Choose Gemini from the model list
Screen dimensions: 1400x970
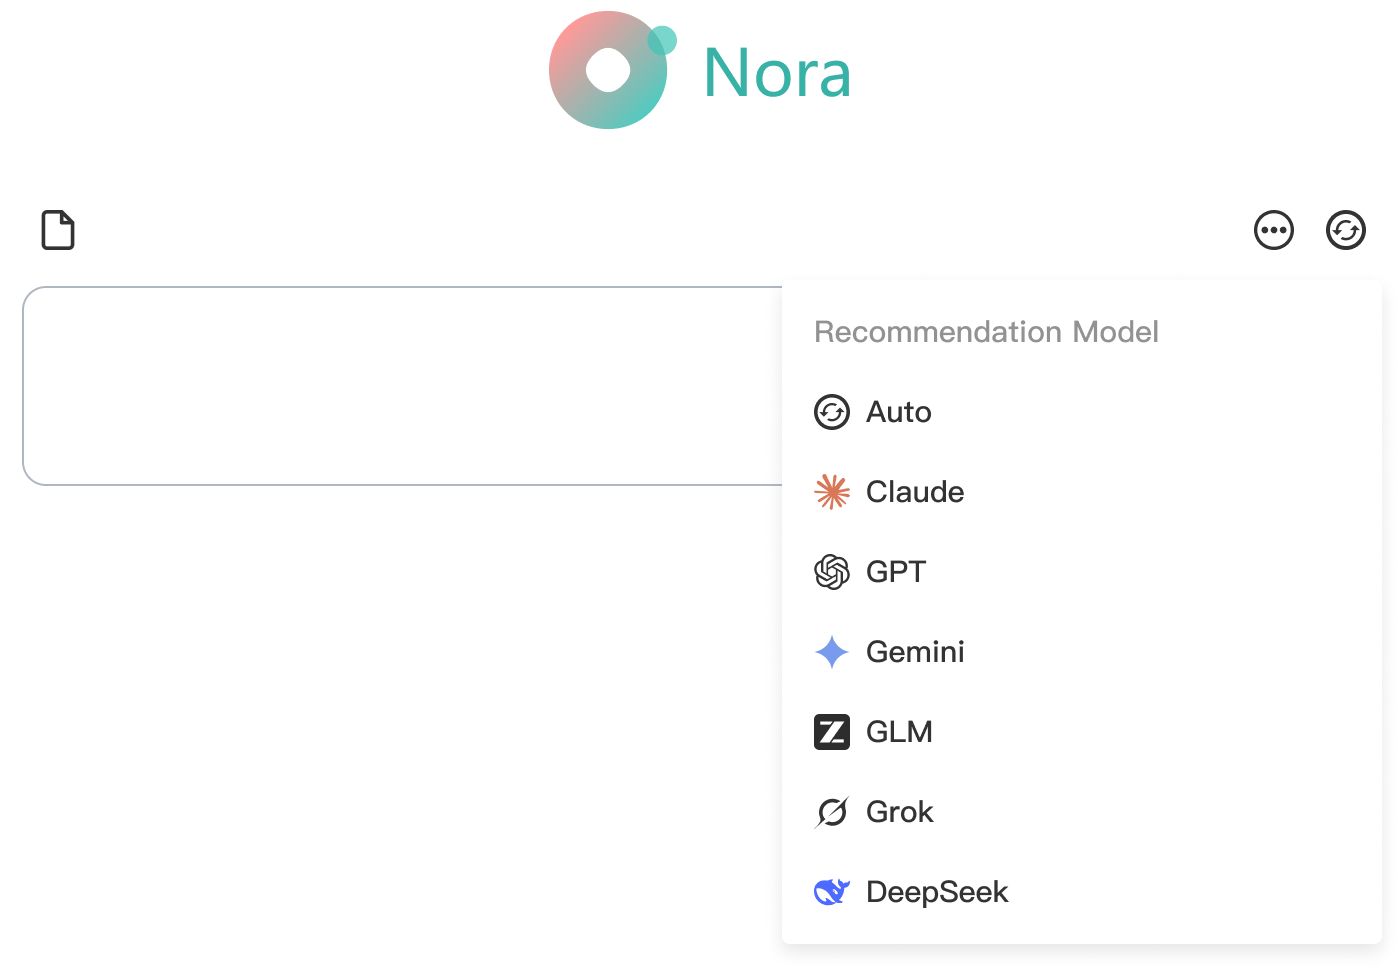click(x=915, y=652)
